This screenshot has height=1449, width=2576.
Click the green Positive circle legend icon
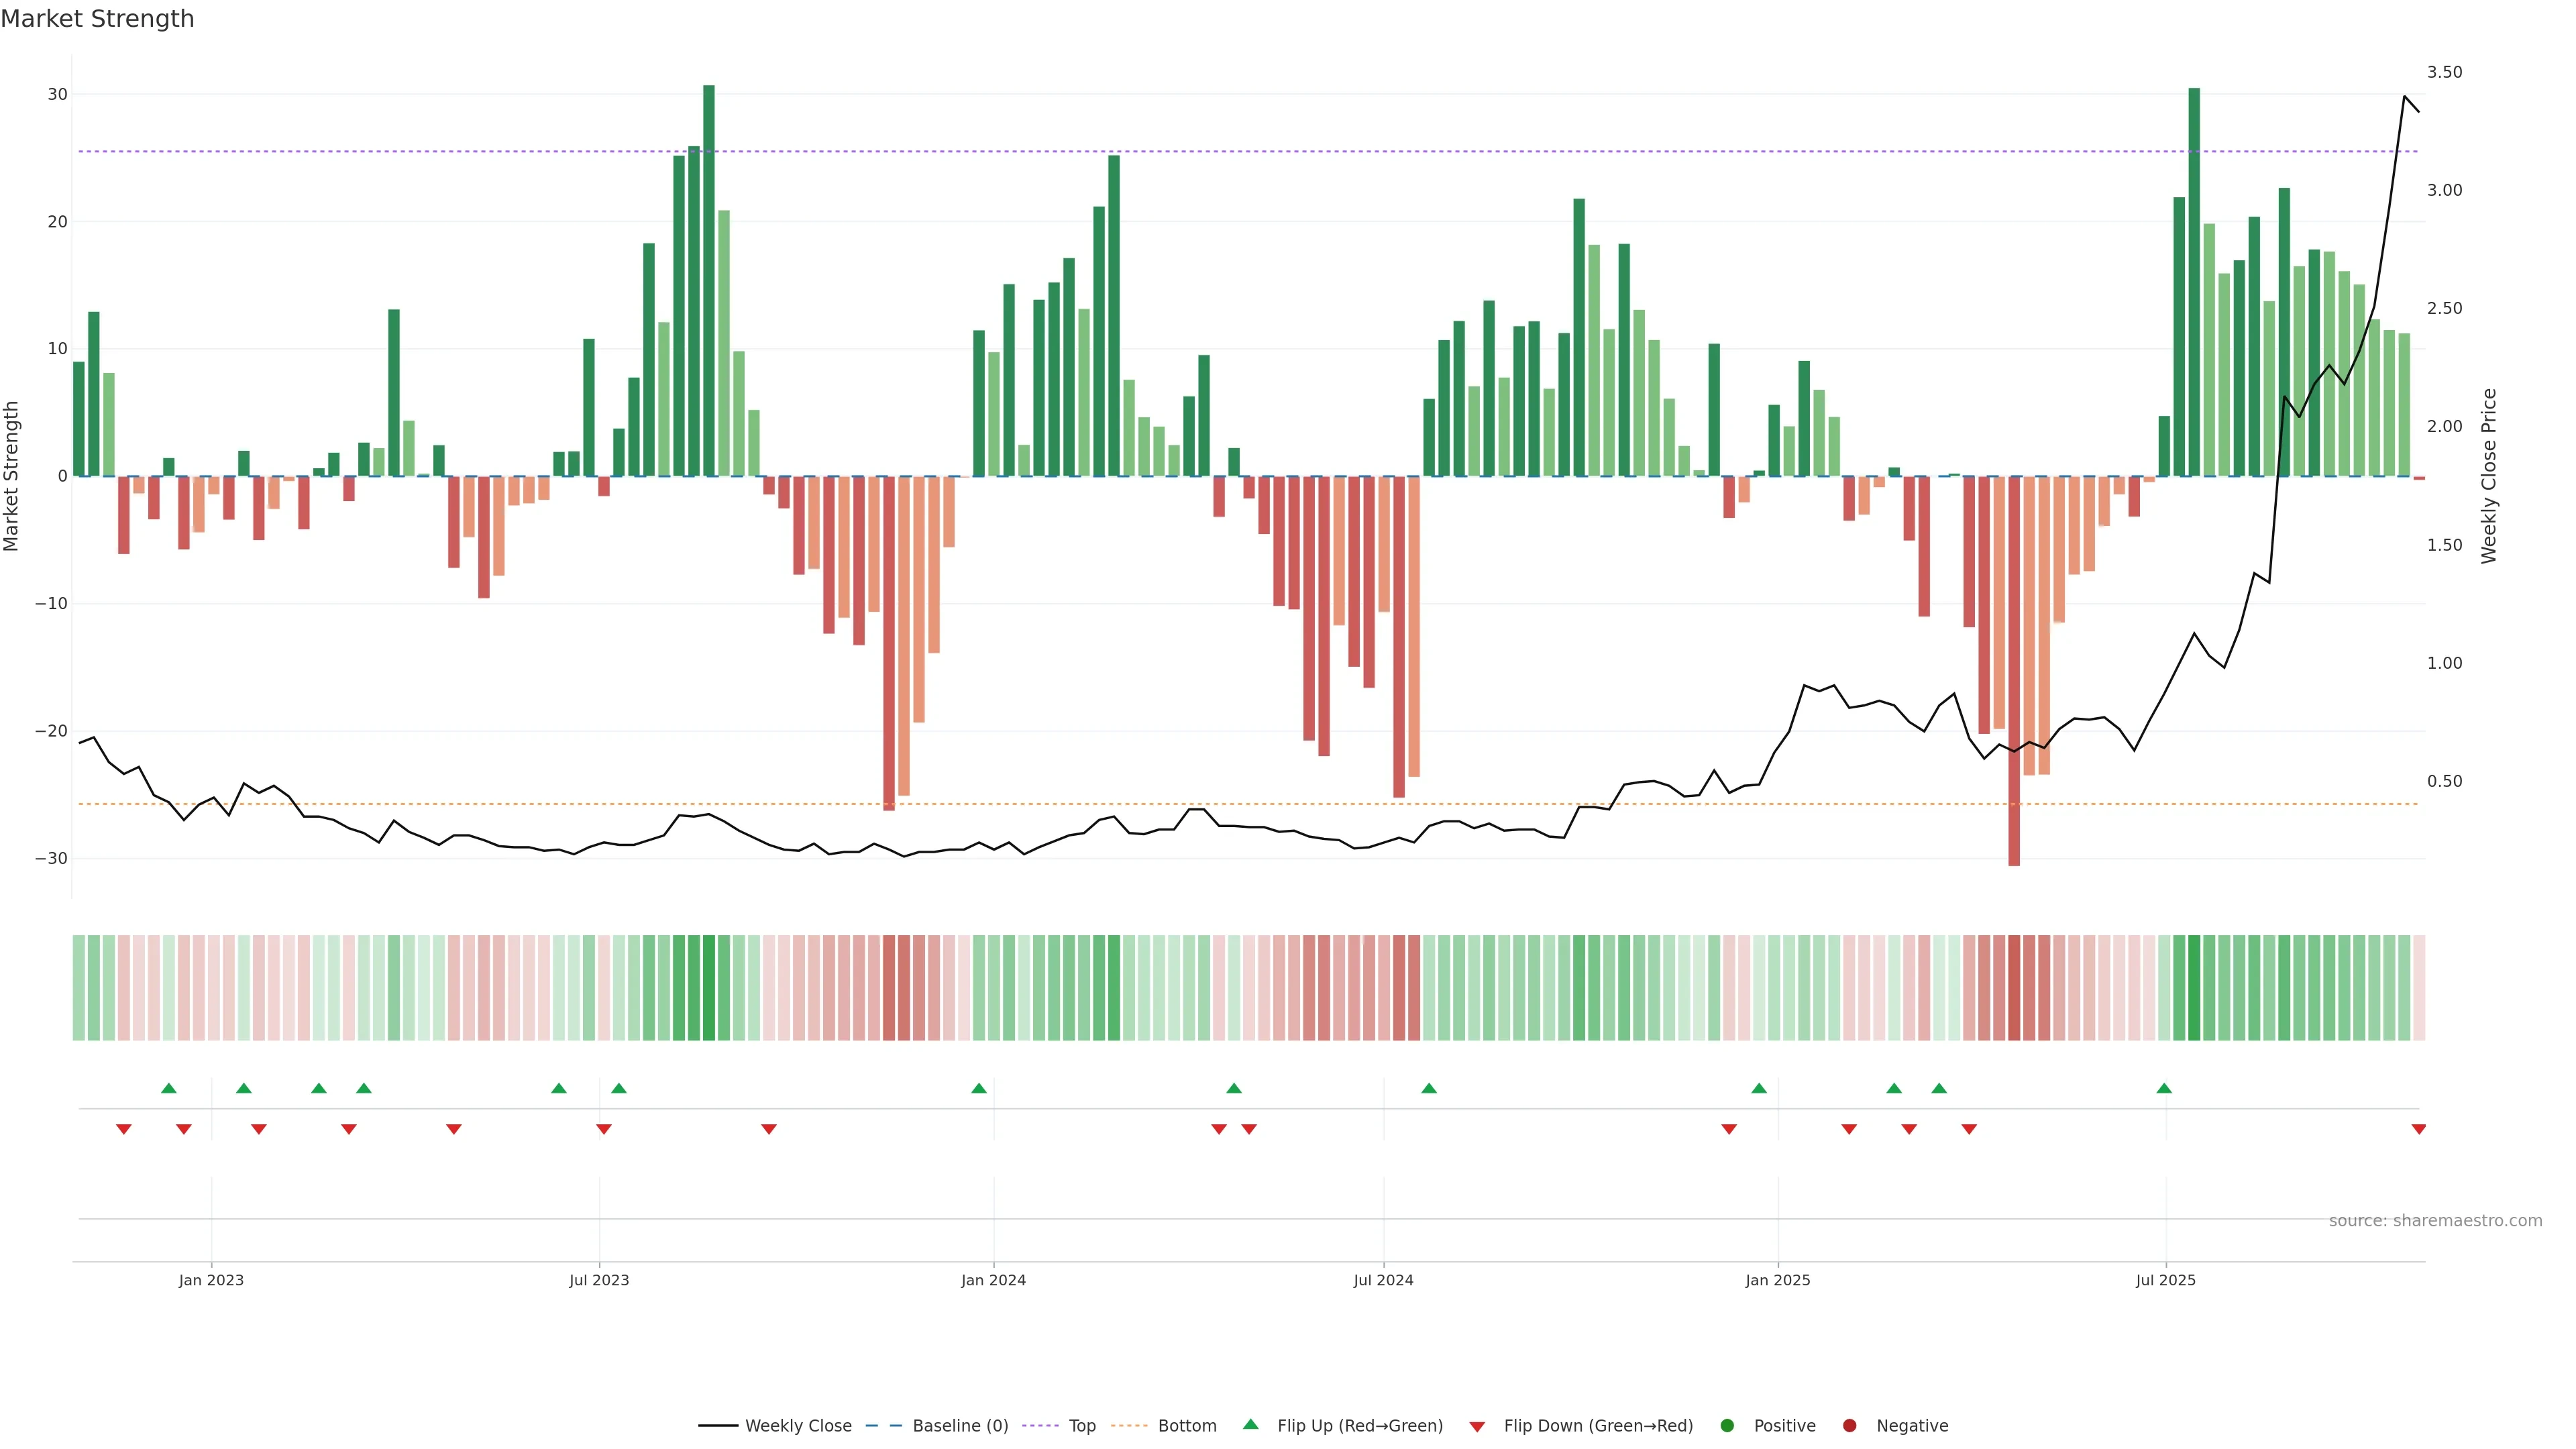(1727, 1426)
